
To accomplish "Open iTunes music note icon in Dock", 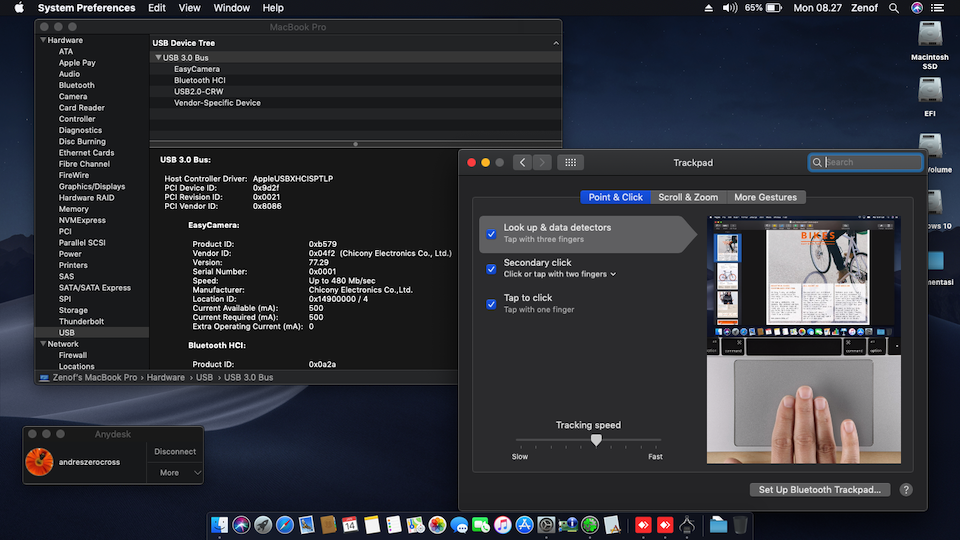I will [503, 525].
